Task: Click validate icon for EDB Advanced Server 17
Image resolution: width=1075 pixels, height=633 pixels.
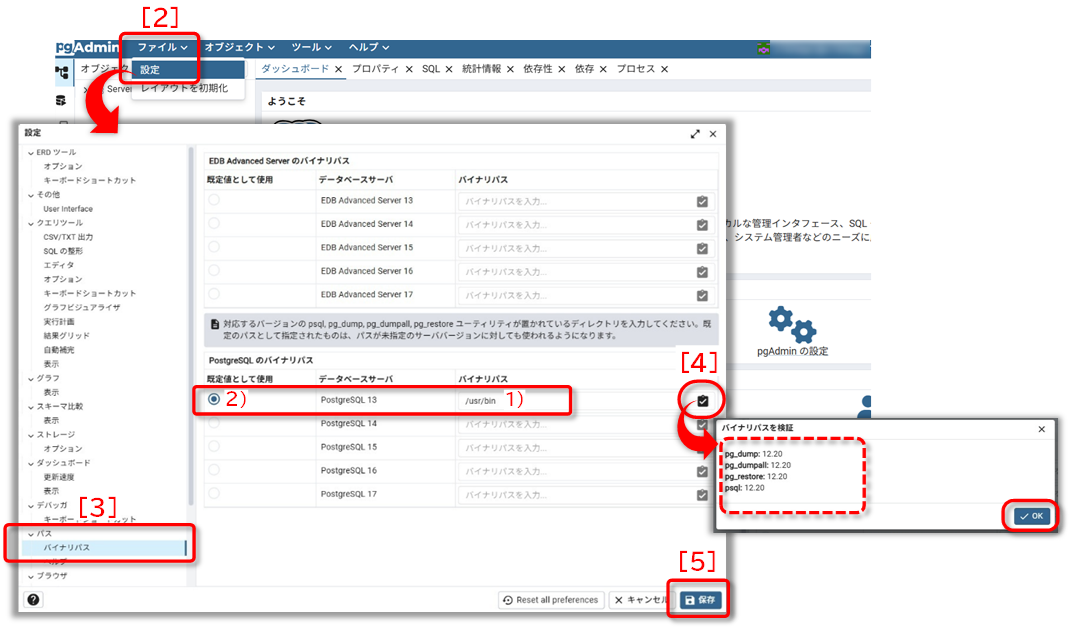Action: (702, 295)
